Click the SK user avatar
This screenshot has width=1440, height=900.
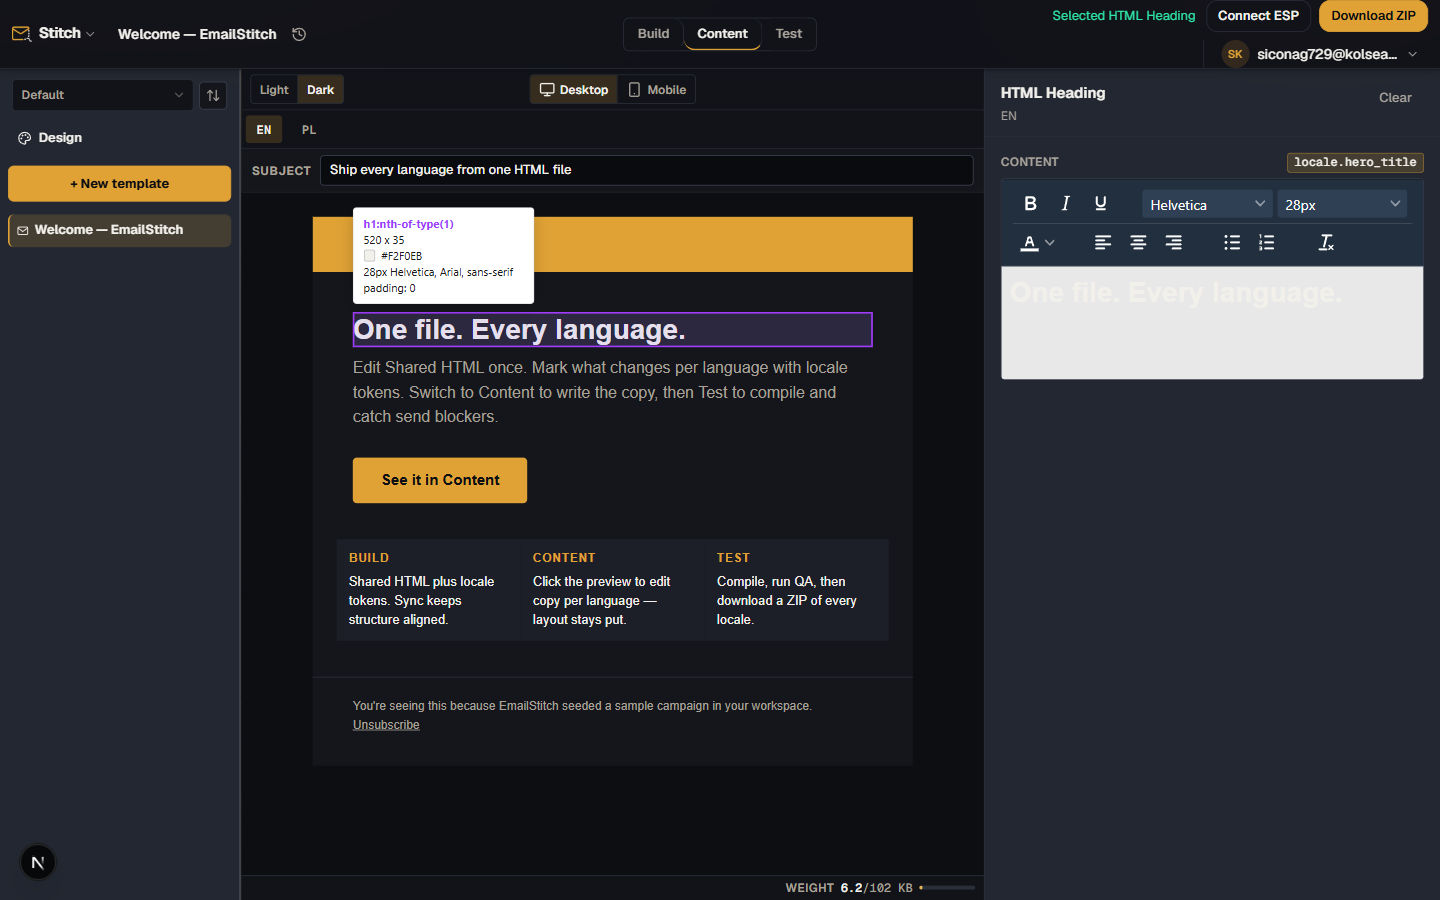point(1235,54)
